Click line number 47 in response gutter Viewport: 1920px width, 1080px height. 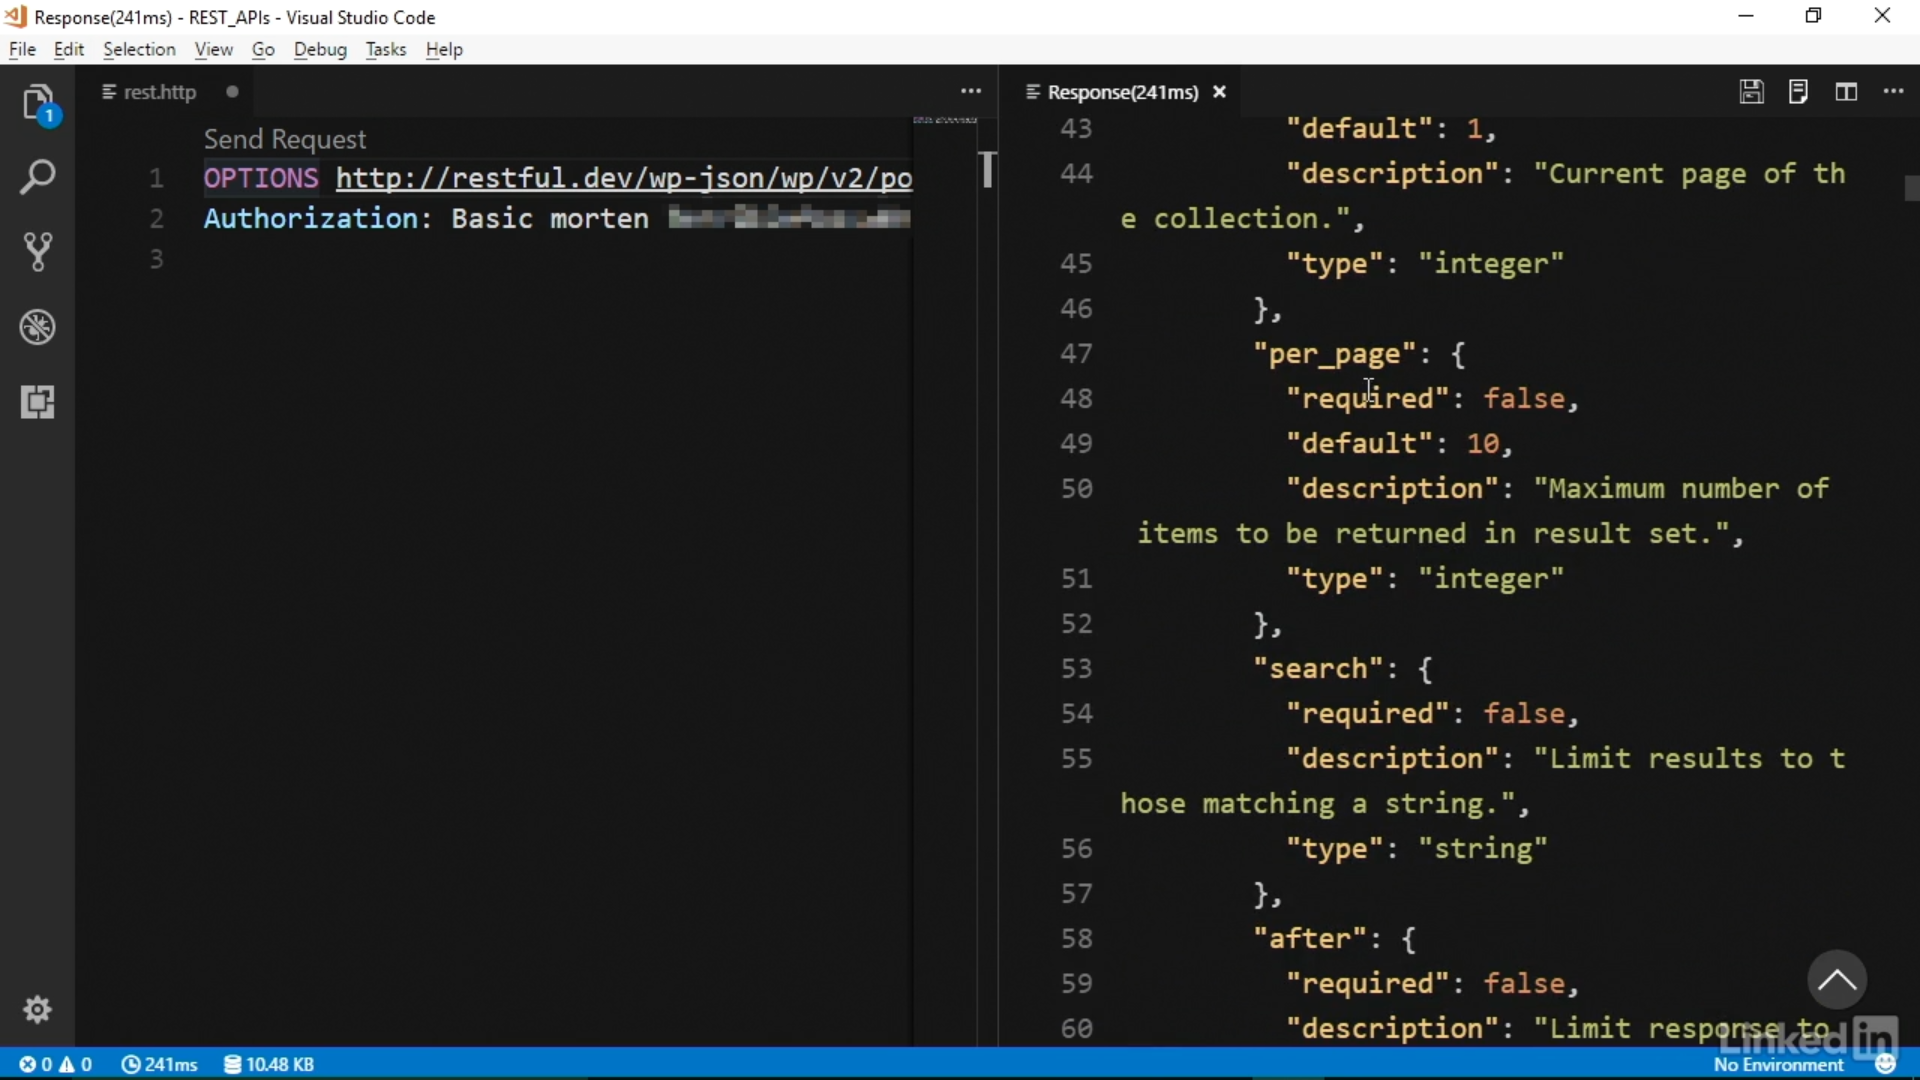coord(1076,354)
